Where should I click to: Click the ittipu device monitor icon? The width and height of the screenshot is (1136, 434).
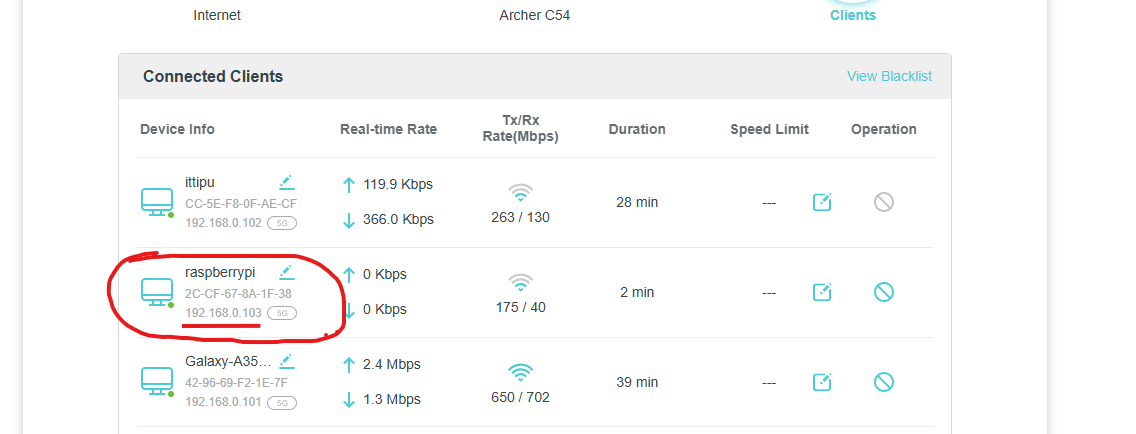pos(157,202)
